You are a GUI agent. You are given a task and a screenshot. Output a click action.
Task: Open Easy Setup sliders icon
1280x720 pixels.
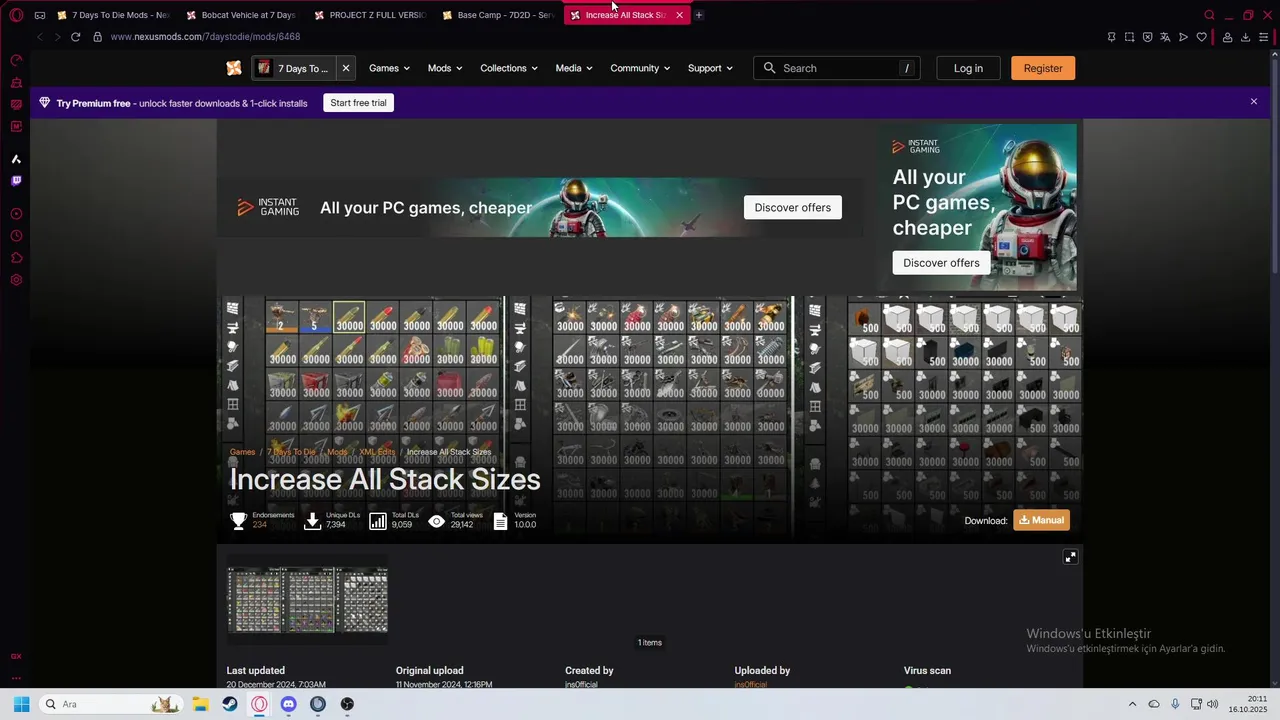(1263, 37)
